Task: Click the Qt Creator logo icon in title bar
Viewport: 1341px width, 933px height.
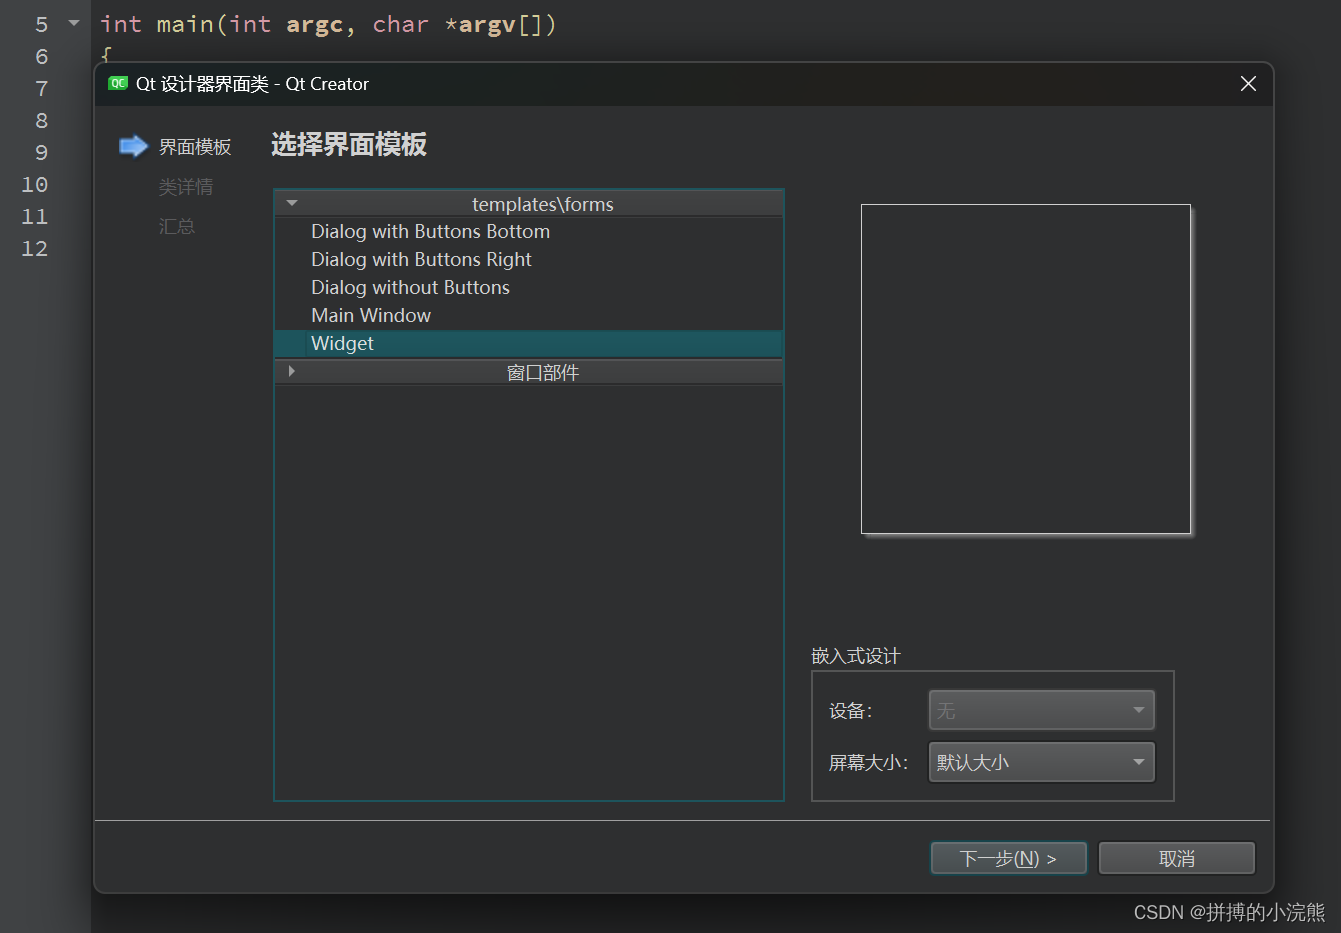Action: [x=118, y=84]
